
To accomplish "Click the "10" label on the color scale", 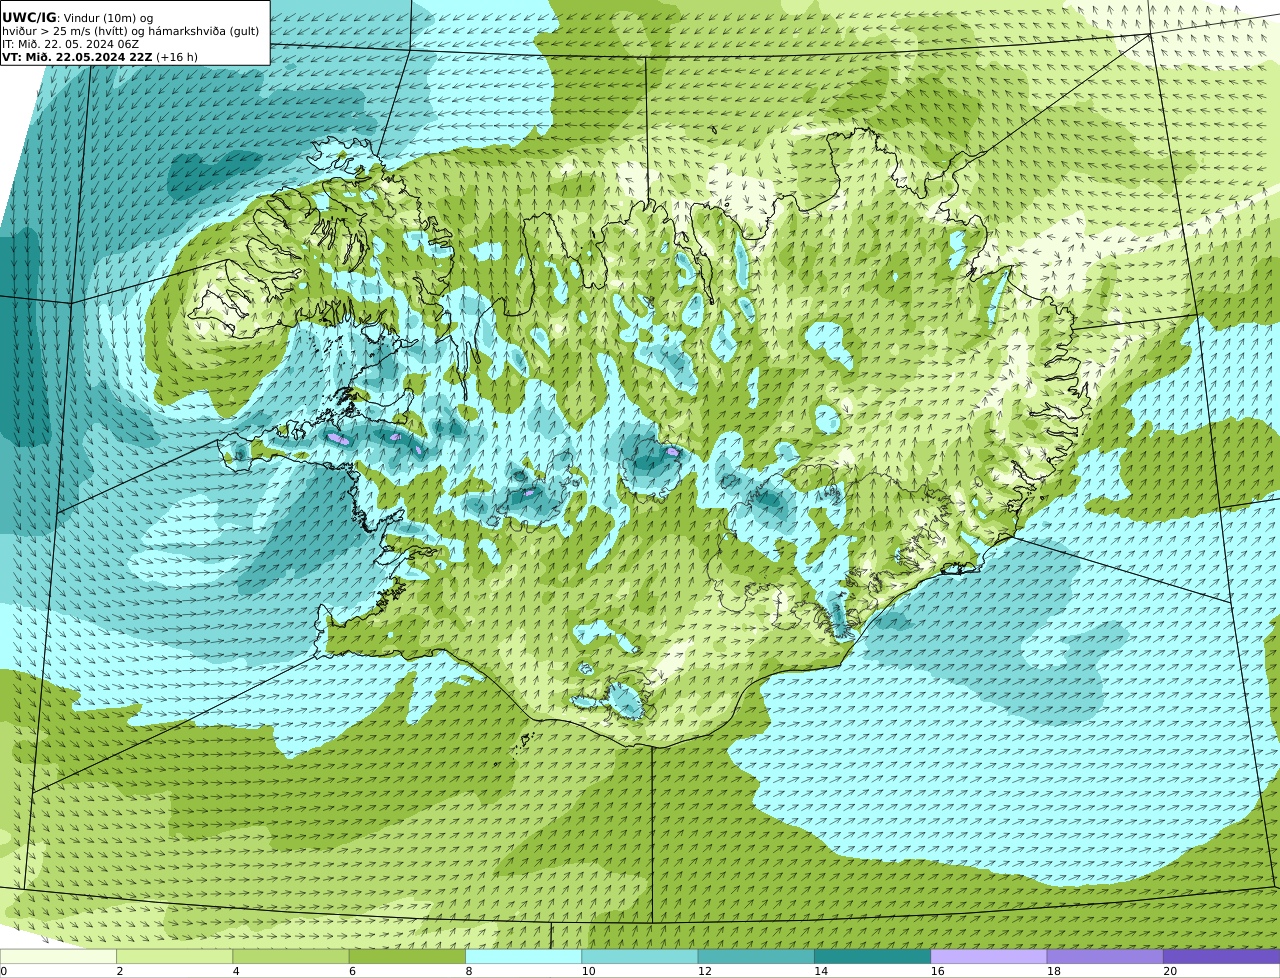I will (588, 971).
